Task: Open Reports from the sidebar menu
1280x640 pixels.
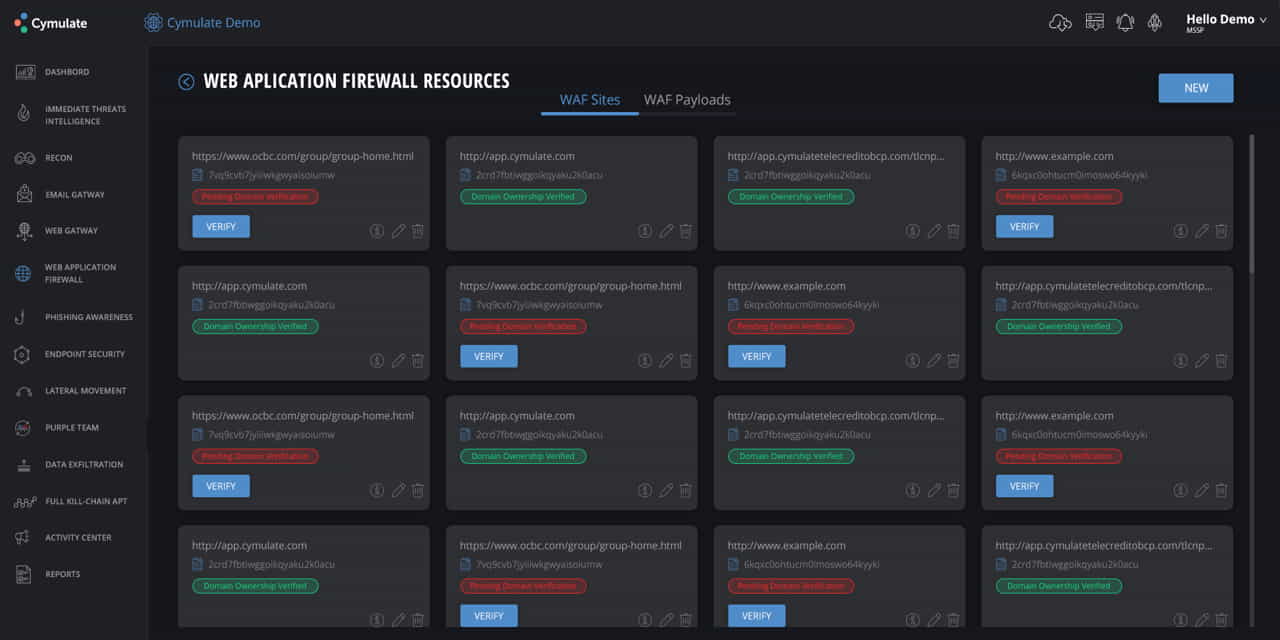Action: pos(62,574)
